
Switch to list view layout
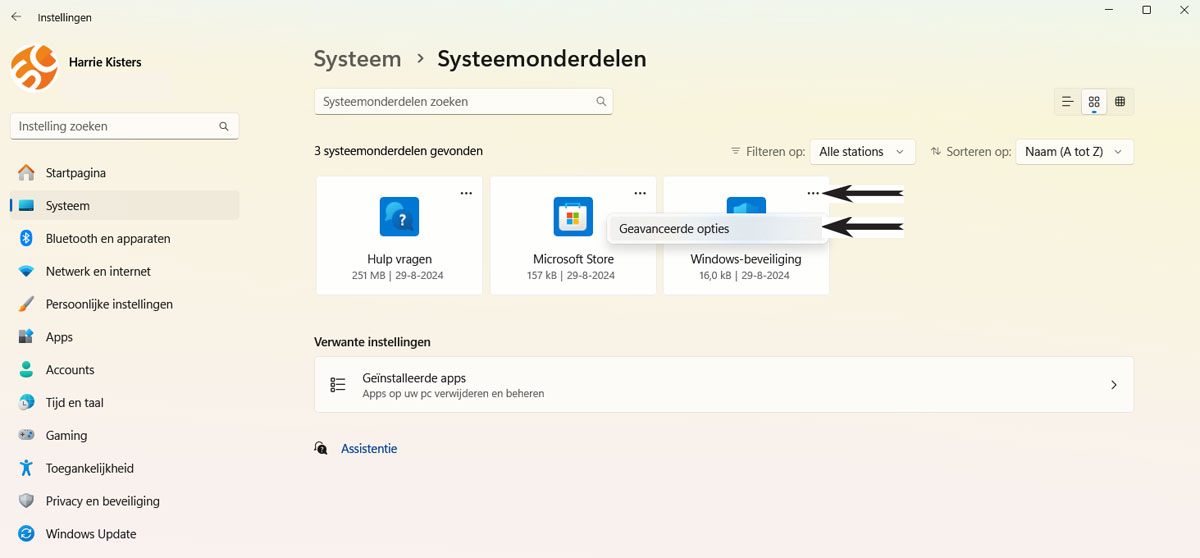1068,101
